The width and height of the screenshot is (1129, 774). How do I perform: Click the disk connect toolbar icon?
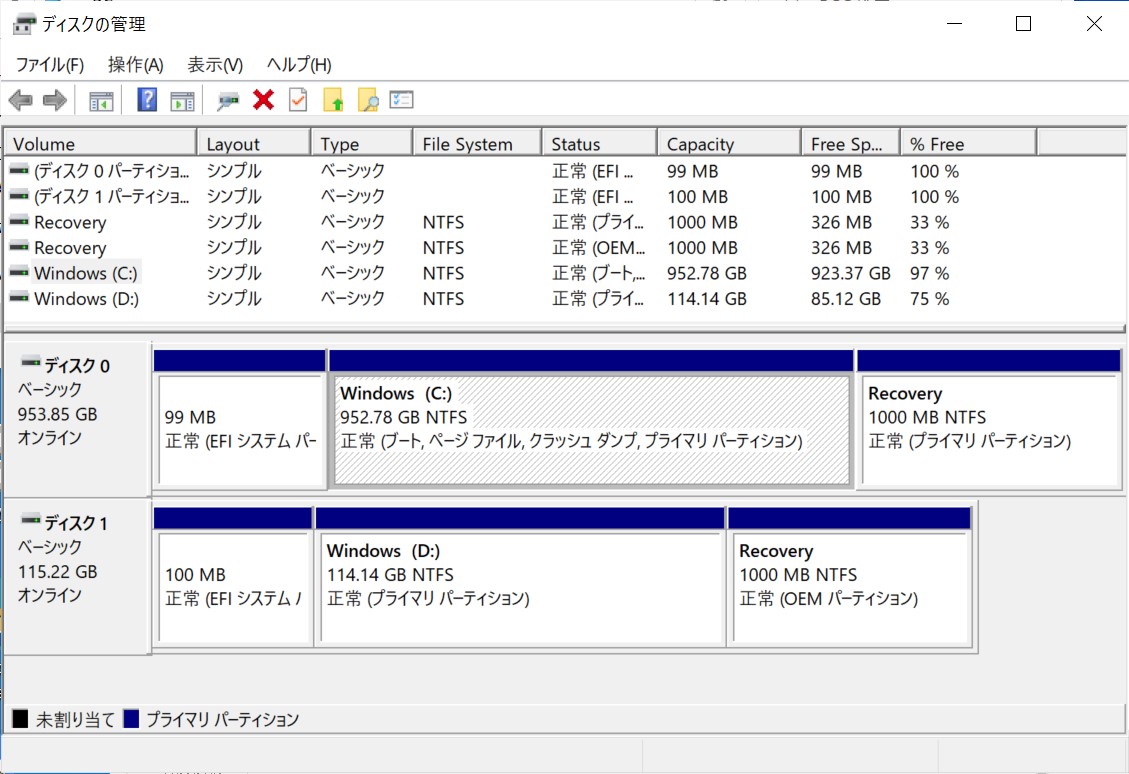[228, 101]
